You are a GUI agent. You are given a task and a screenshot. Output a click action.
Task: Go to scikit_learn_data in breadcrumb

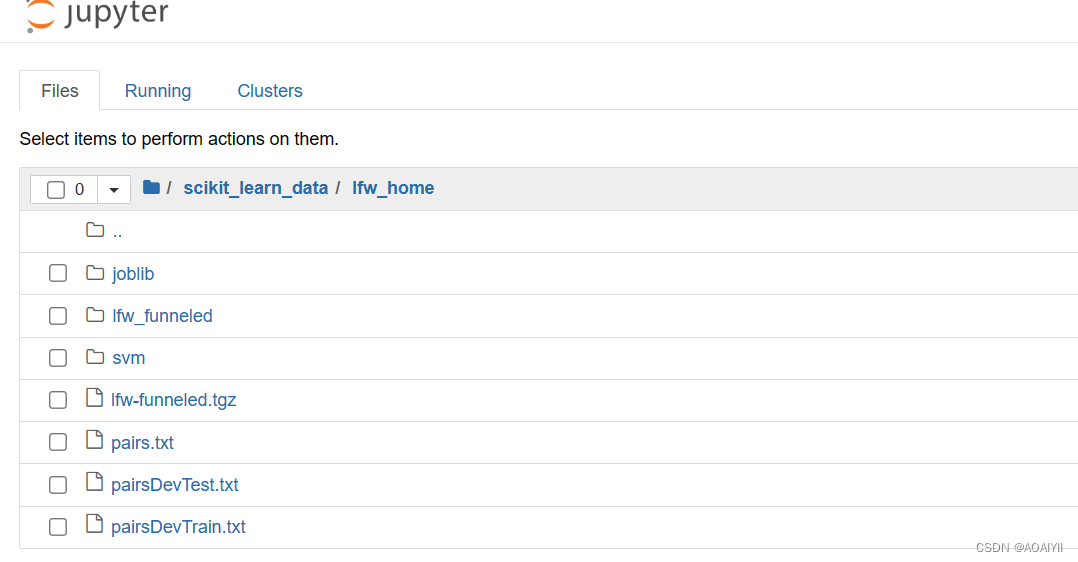pyautogui.click(x=256, y=188)
